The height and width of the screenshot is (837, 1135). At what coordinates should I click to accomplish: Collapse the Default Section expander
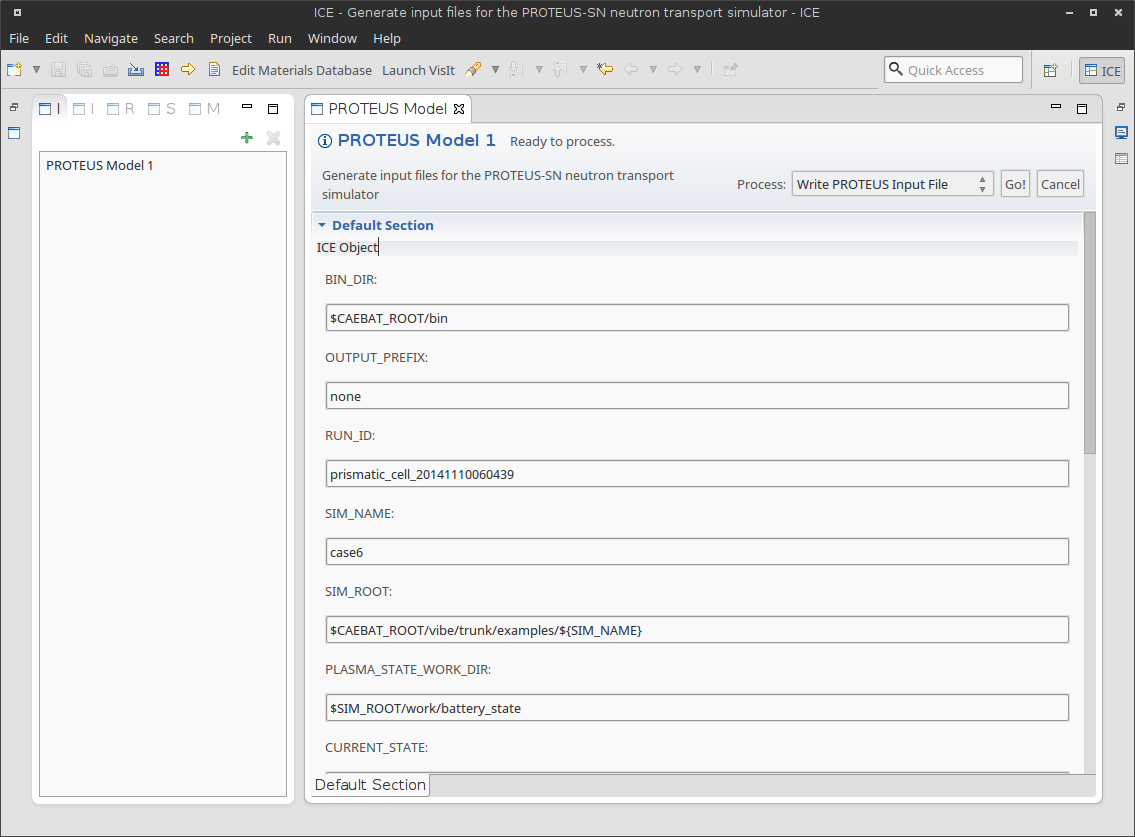tap(322, 225)
